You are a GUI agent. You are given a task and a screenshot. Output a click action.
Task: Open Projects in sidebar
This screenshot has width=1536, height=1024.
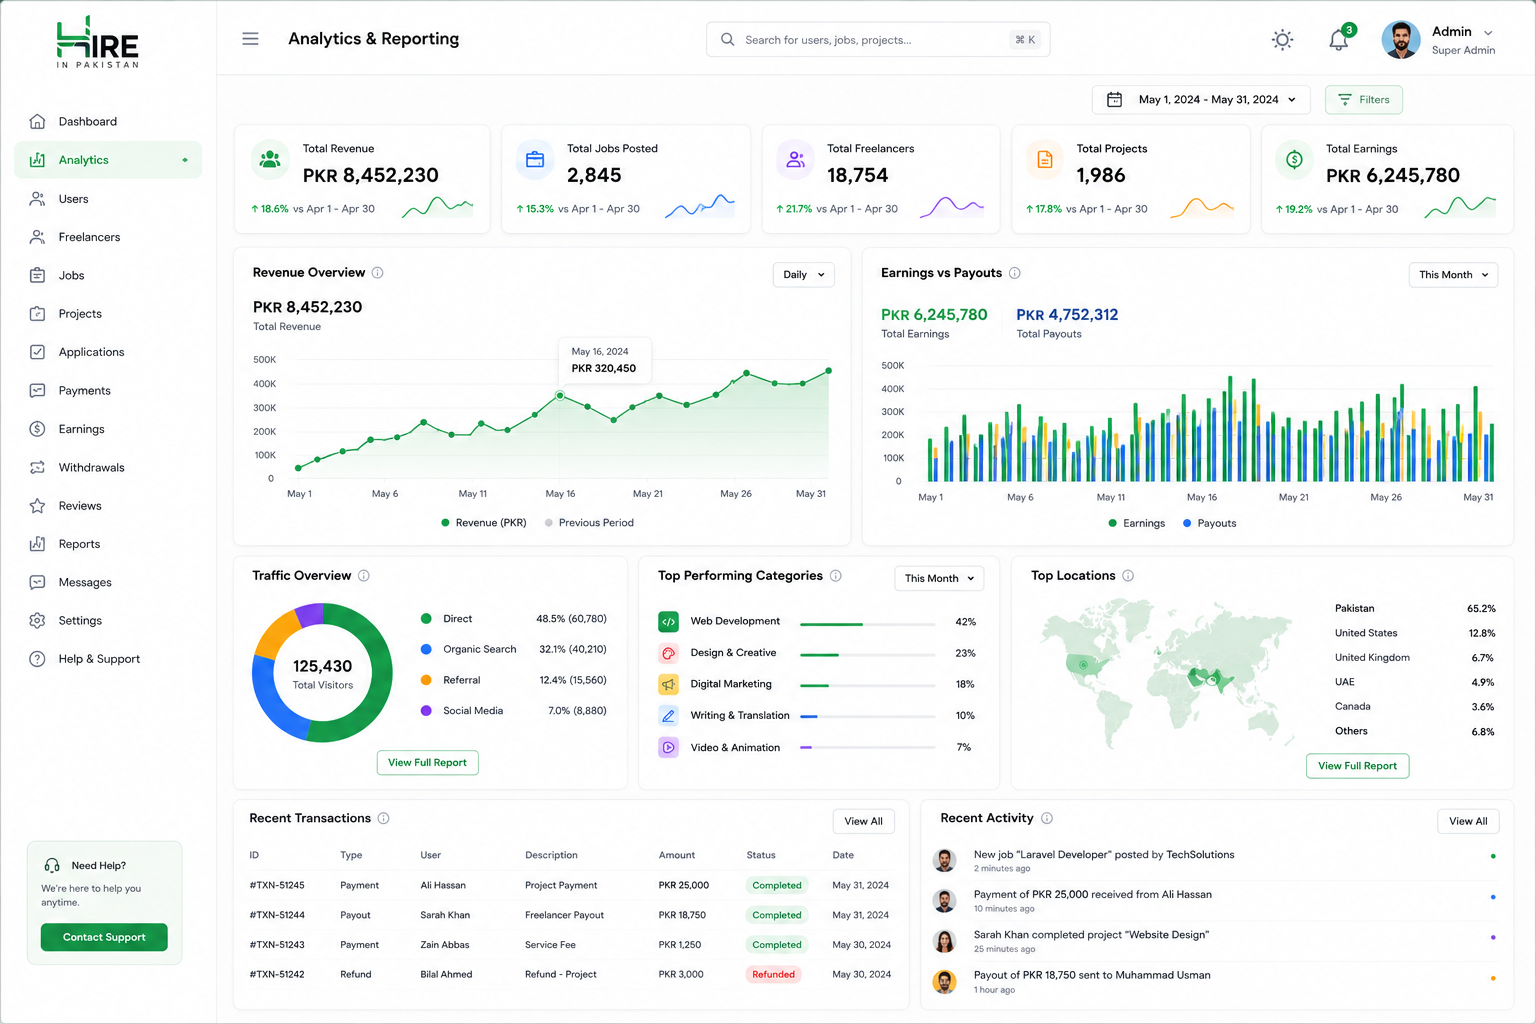pyautogui.click(x=108, y=314)
